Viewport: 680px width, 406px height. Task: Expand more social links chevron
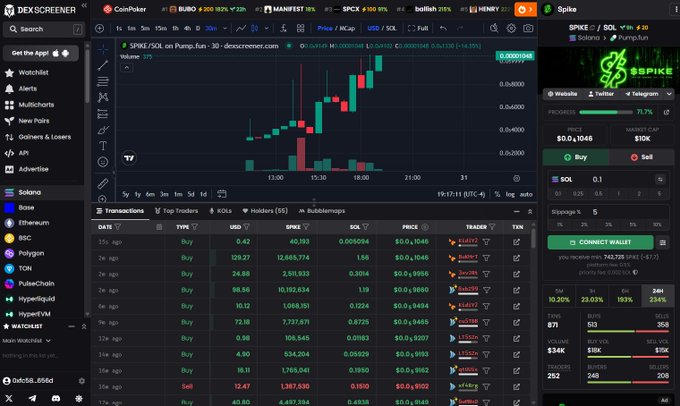coord(669,94)
